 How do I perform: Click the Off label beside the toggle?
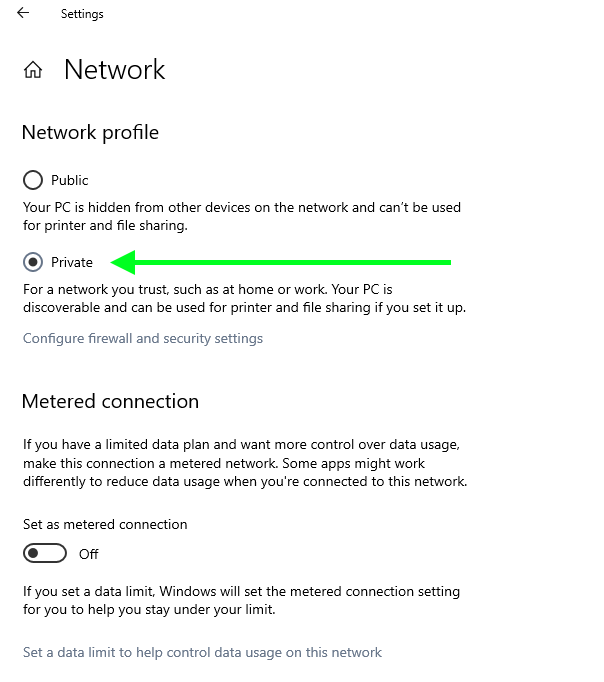pyautogui.click(x=89, y=554)
